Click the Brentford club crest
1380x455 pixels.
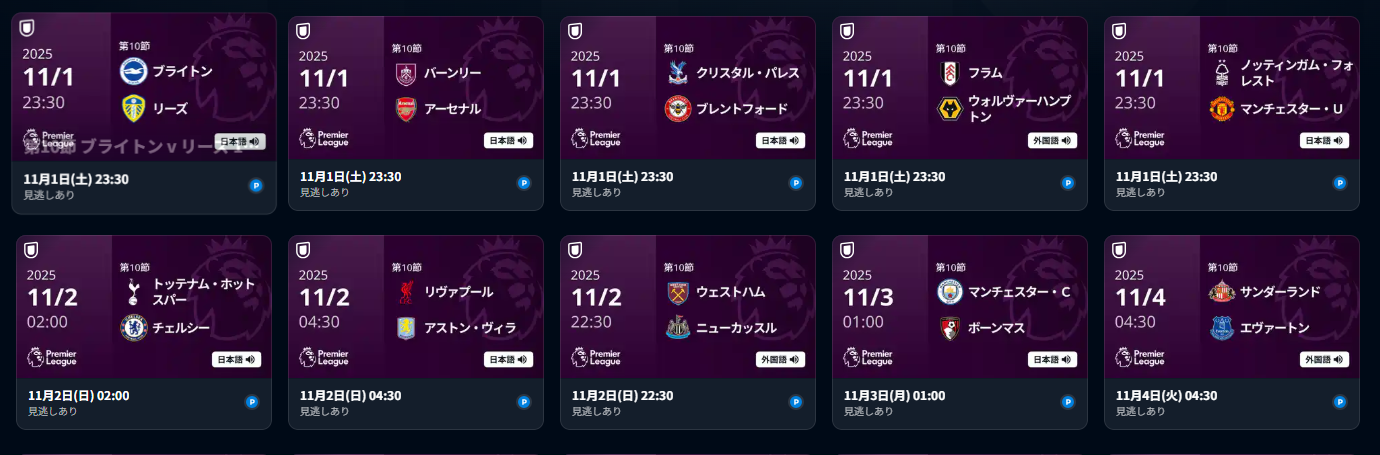pyautogui.click(x=678, y=108)
